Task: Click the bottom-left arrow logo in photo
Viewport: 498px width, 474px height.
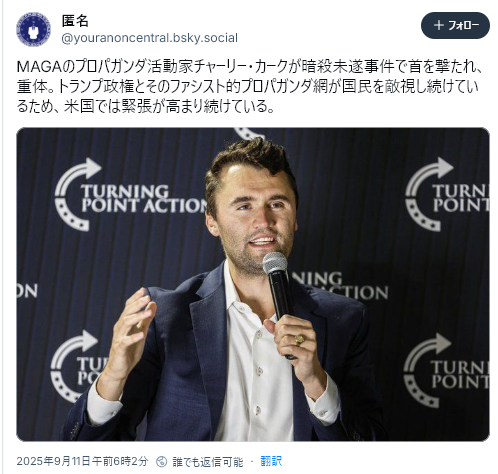Action: pos(78,366)
